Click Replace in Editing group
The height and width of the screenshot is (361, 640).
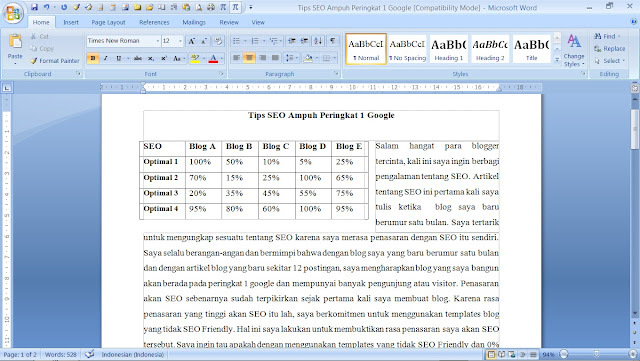[x=609, y=49]
